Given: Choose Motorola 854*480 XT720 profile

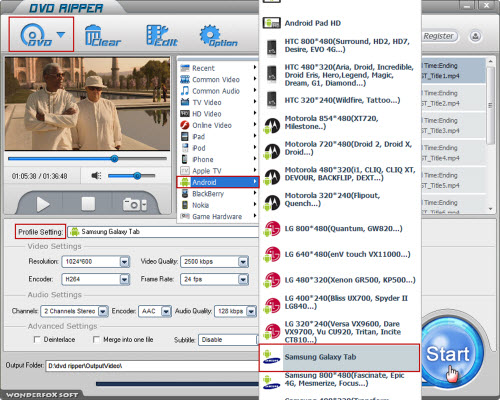Looking at the screenshot, I should pos(339,122).
